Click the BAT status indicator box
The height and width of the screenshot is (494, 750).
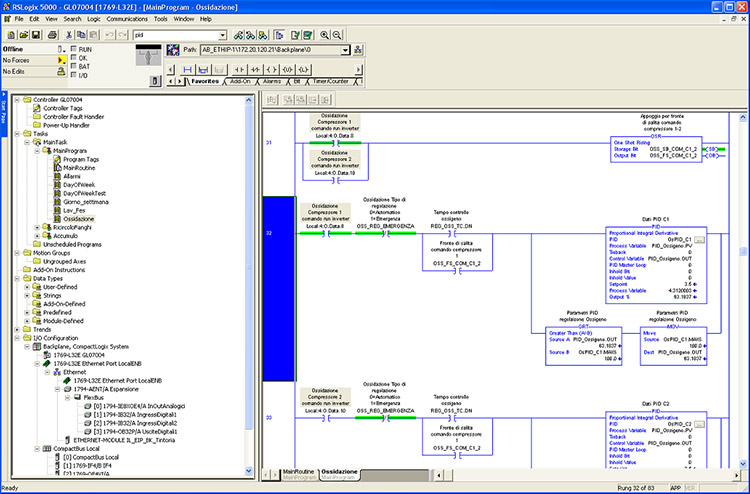click(74, 66)
